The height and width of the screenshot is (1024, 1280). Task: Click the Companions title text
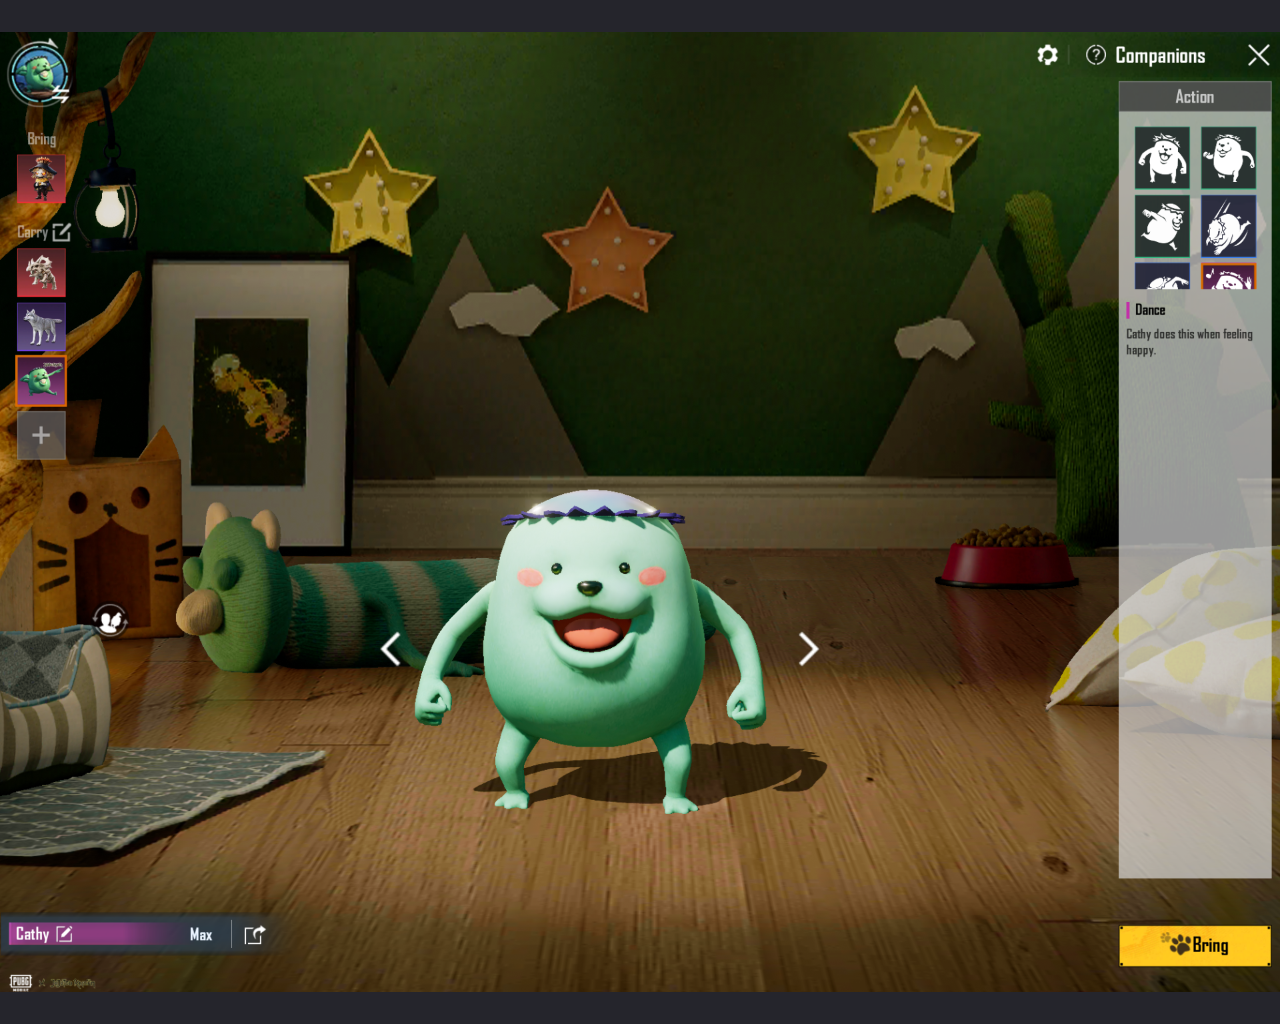[1160, 56]
